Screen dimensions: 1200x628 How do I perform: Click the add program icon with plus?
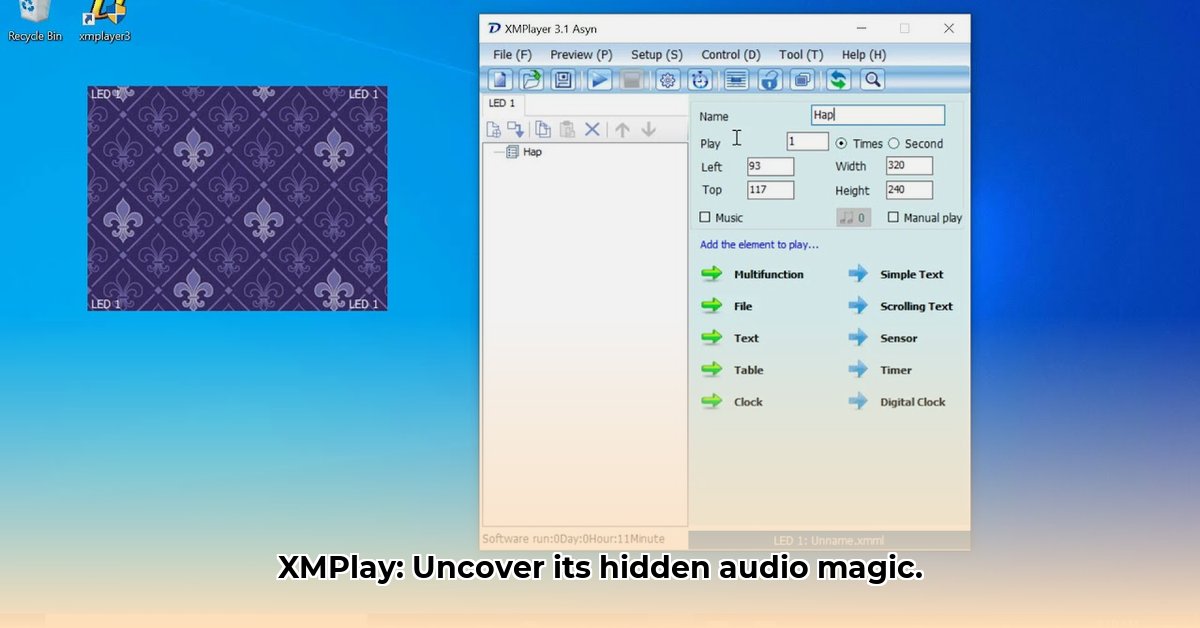tap(494, 129)
